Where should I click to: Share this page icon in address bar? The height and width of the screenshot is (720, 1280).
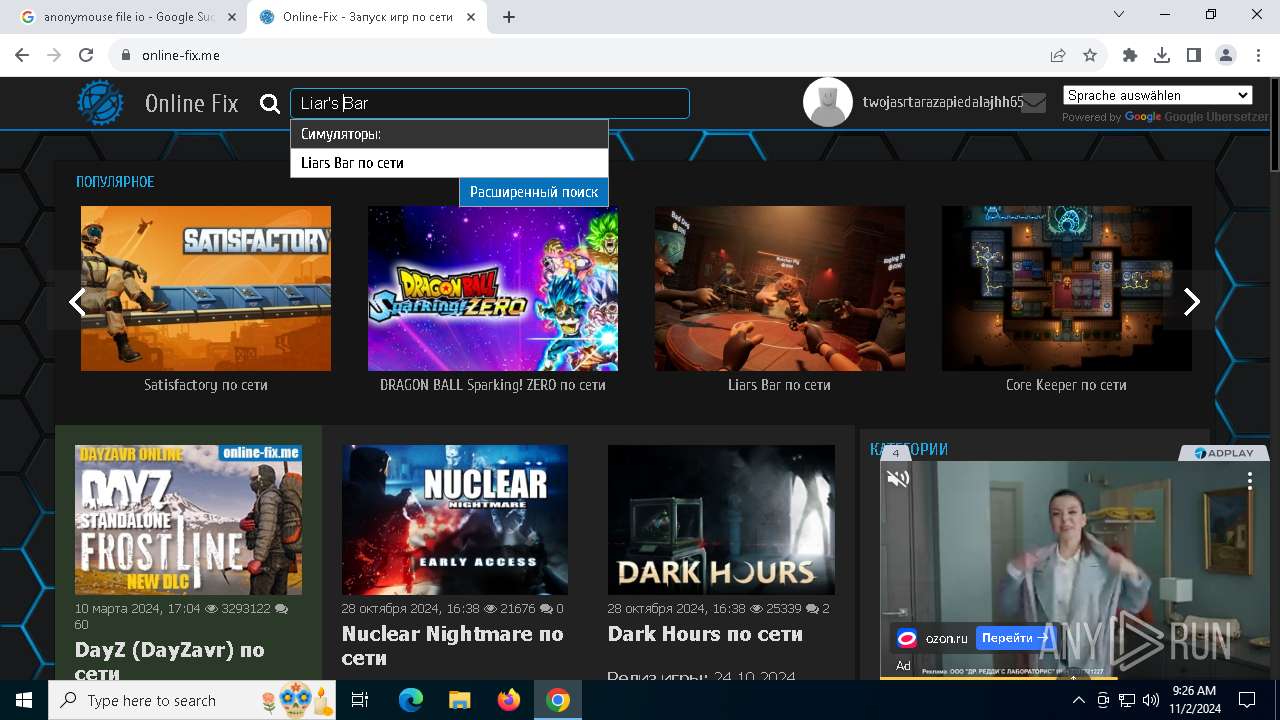tap(1058, 56)
